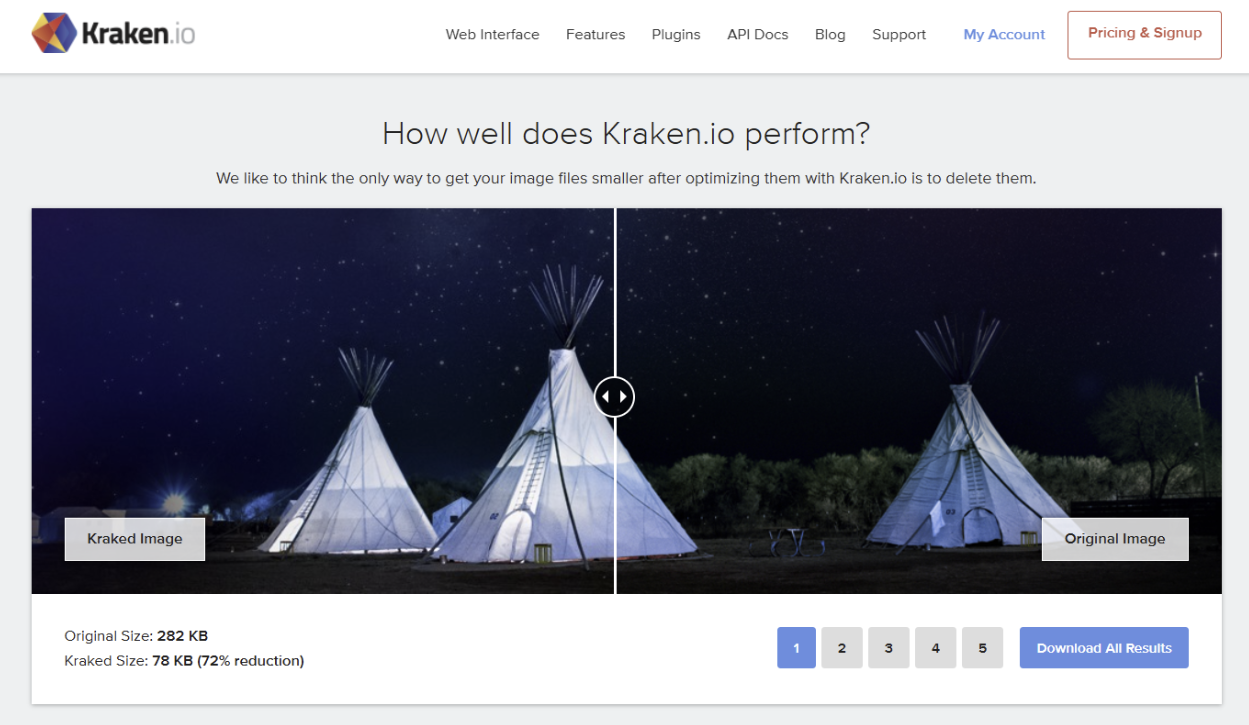Click the Pricing & Signup button
This screenshot has height=725, width=1249.
pyautogui.click(x=1144, y=35)
